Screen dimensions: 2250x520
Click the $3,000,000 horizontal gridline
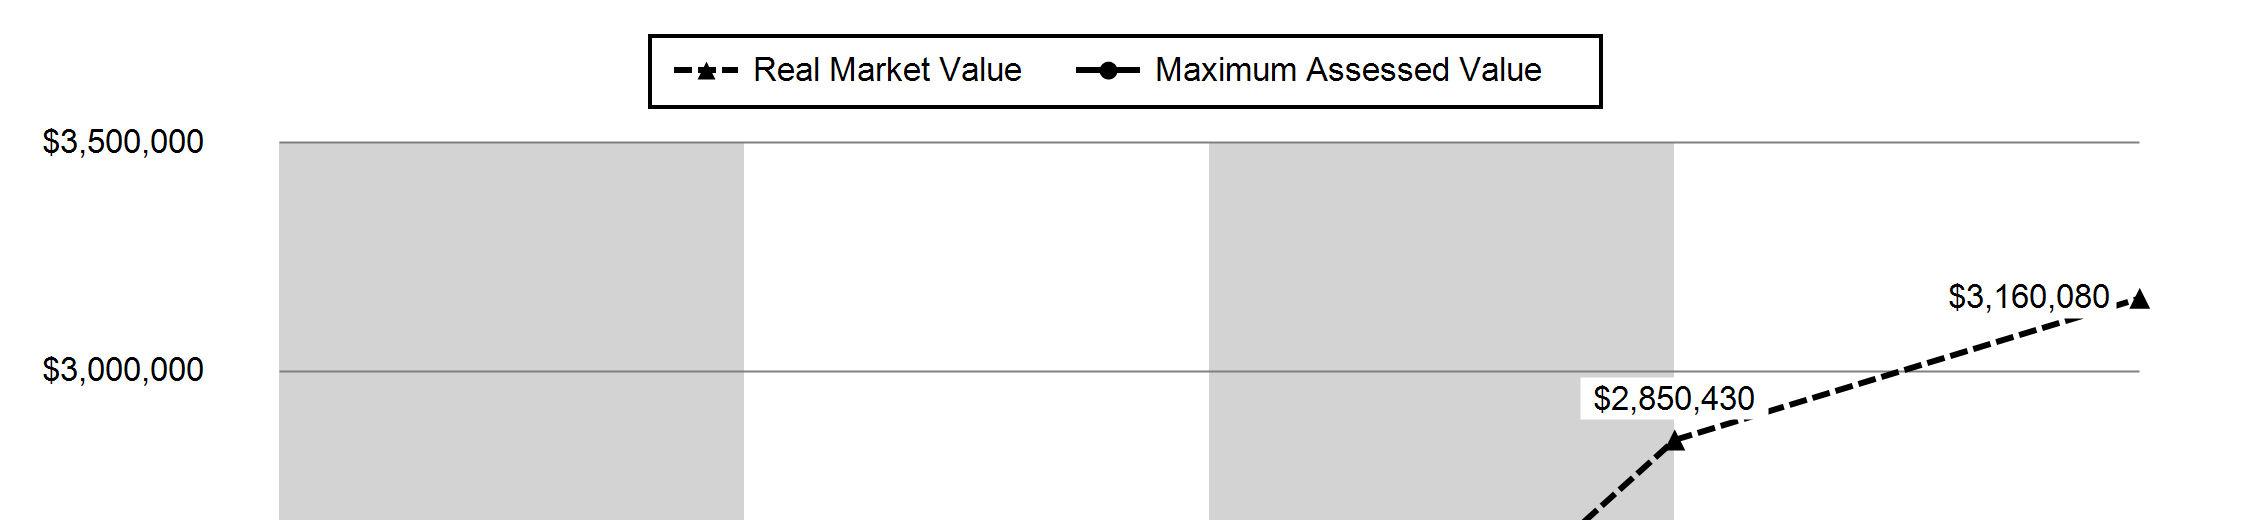(975, 371)
